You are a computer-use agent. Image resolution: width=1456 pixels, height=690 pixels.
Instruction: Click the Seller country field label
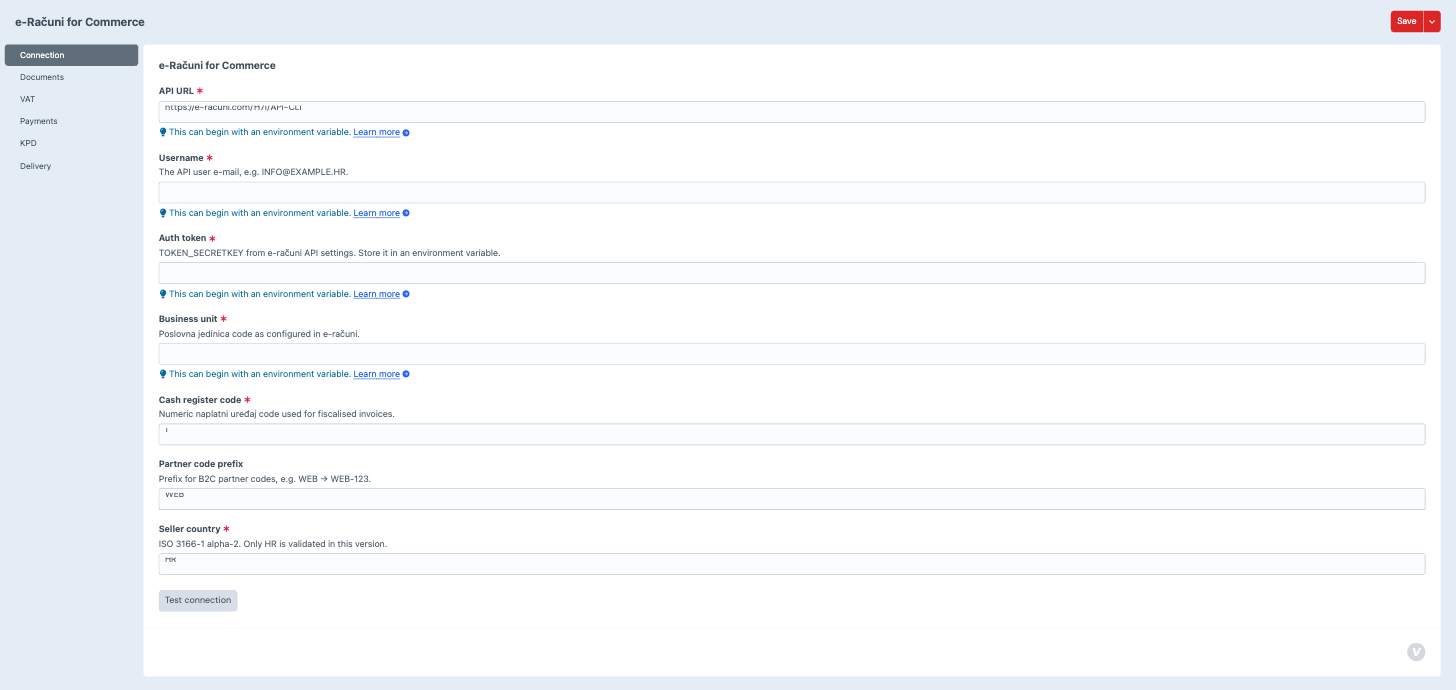tap(190, 529)
